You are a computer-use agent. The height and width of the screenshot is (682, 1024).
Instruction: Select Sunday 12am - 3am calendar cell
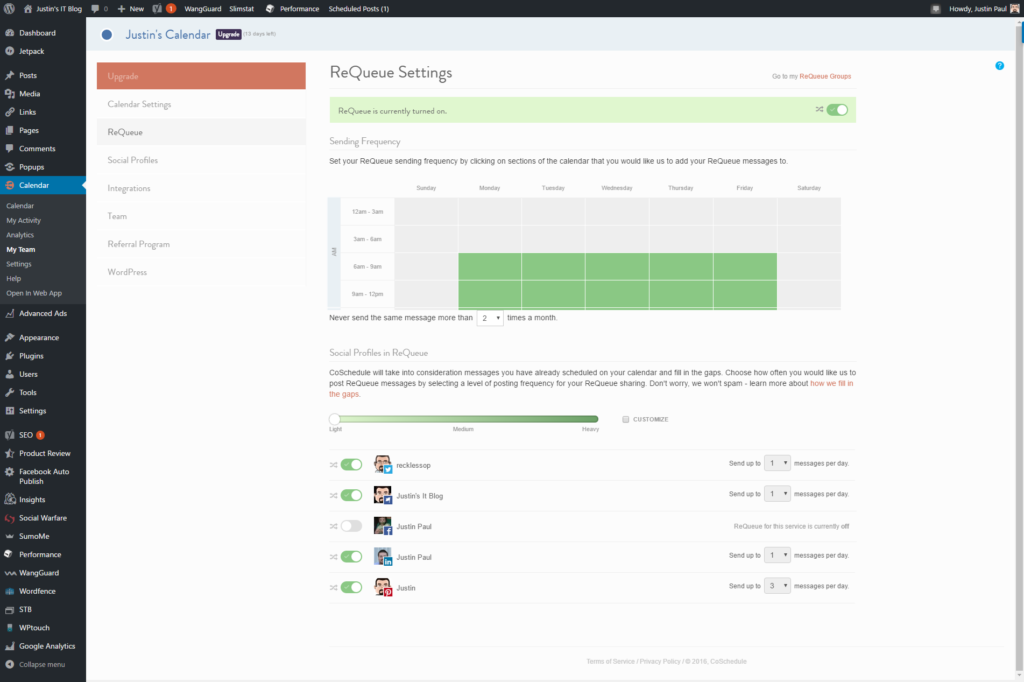[x=426, y=212]
